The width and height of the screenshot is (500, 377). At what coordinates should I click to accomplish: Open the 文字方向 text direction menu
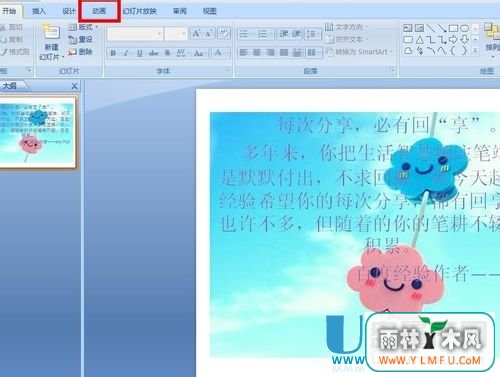point(347,27)
